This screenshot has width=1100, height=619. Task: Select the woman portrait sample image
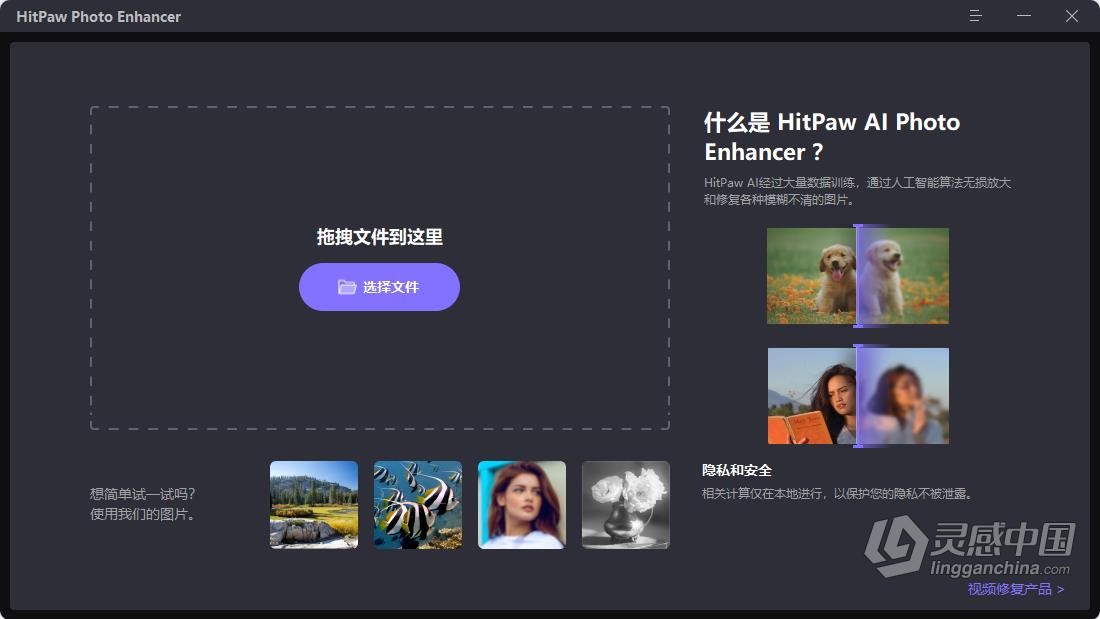522,505
